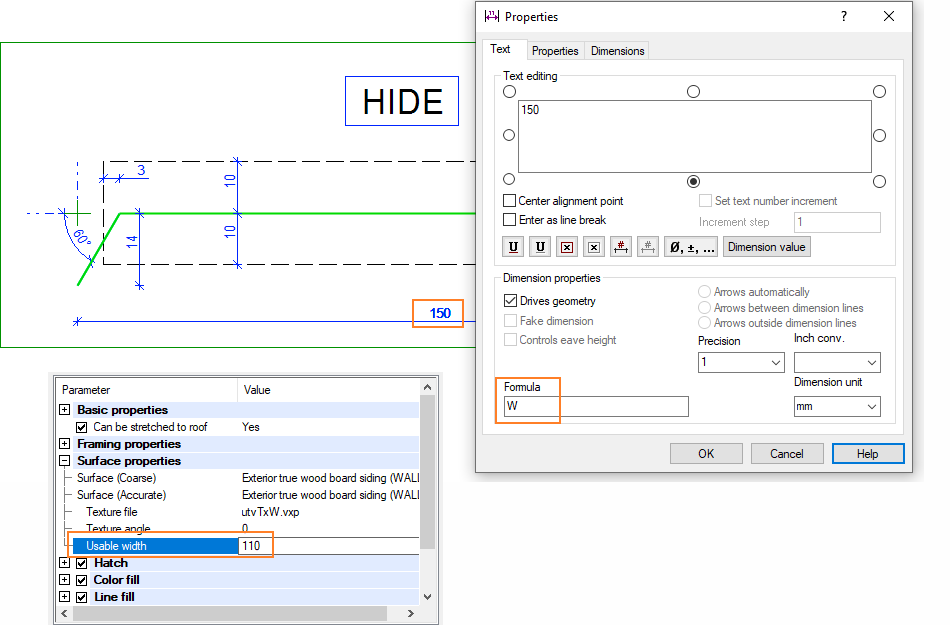Click the red dimension number symbol icon
The height and width of the screenshot is (625, 950).
pos(620,247)
